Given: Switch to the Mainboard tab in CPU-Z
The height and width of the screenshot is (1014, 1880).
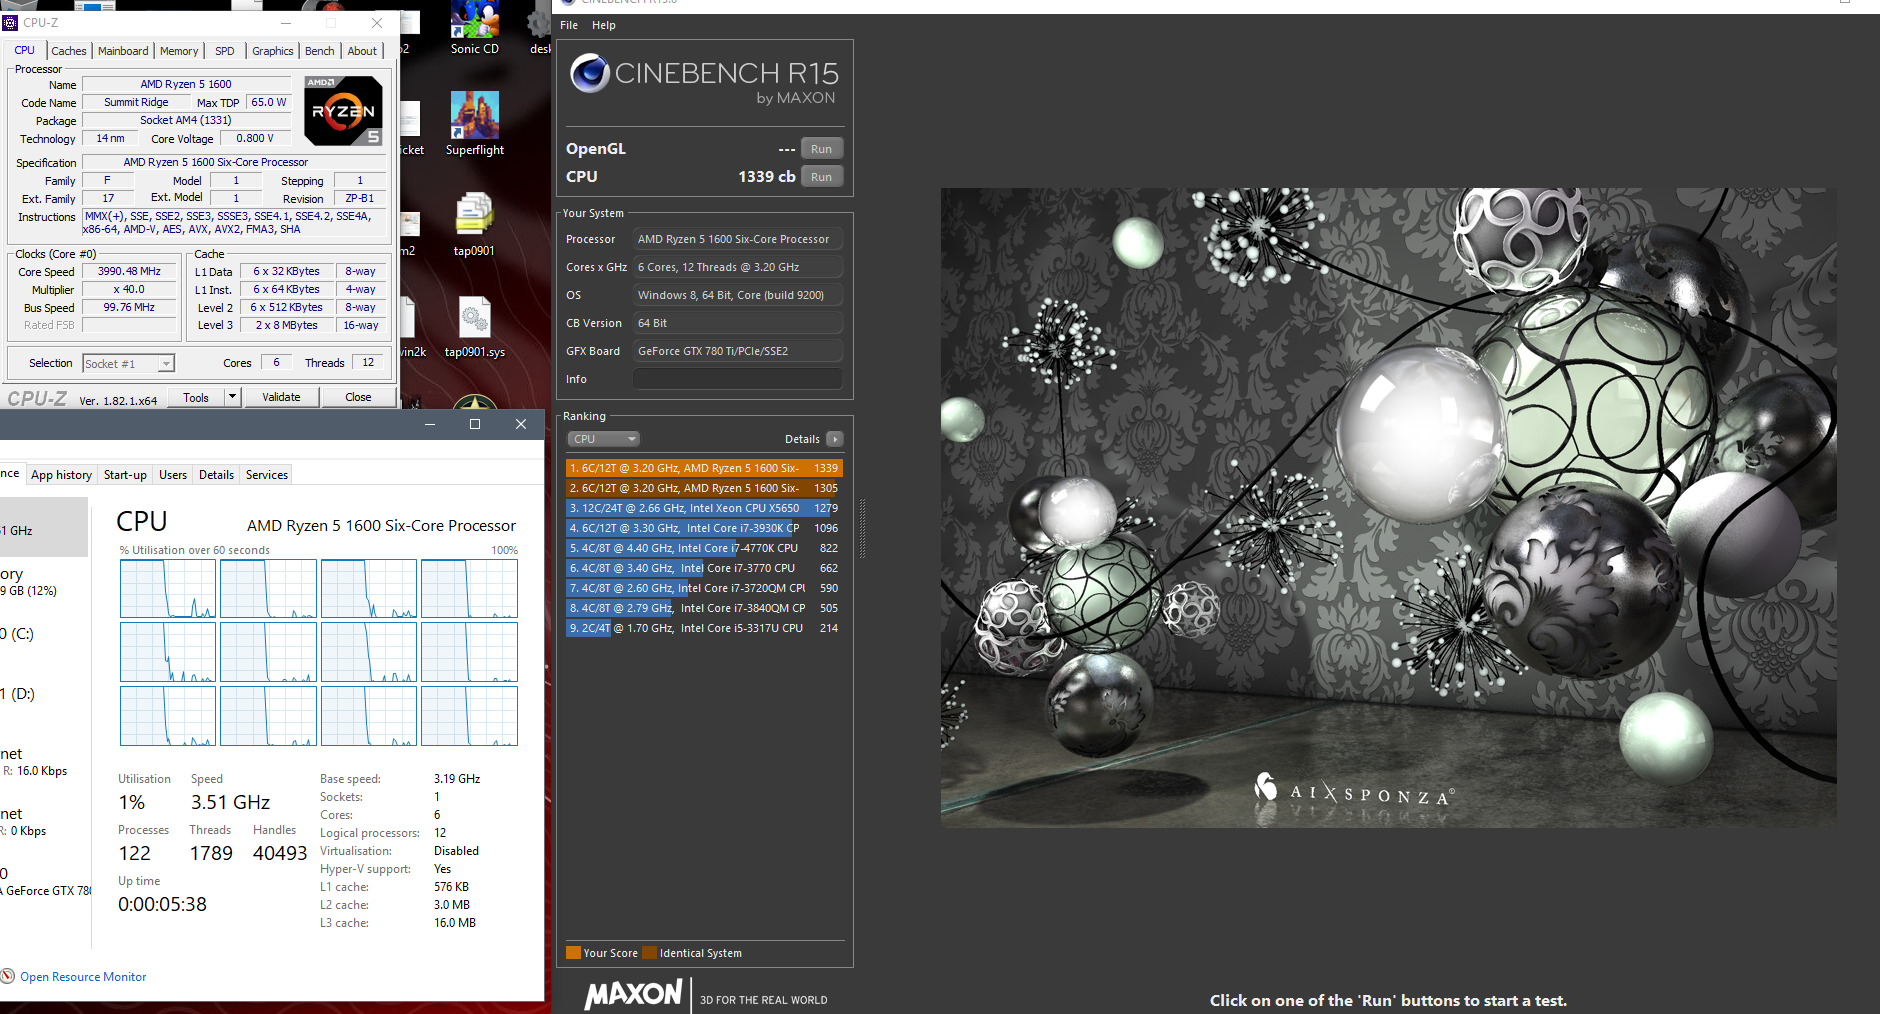Looking at the screenshot, I should pyautogui.click(x=123, y=51).
